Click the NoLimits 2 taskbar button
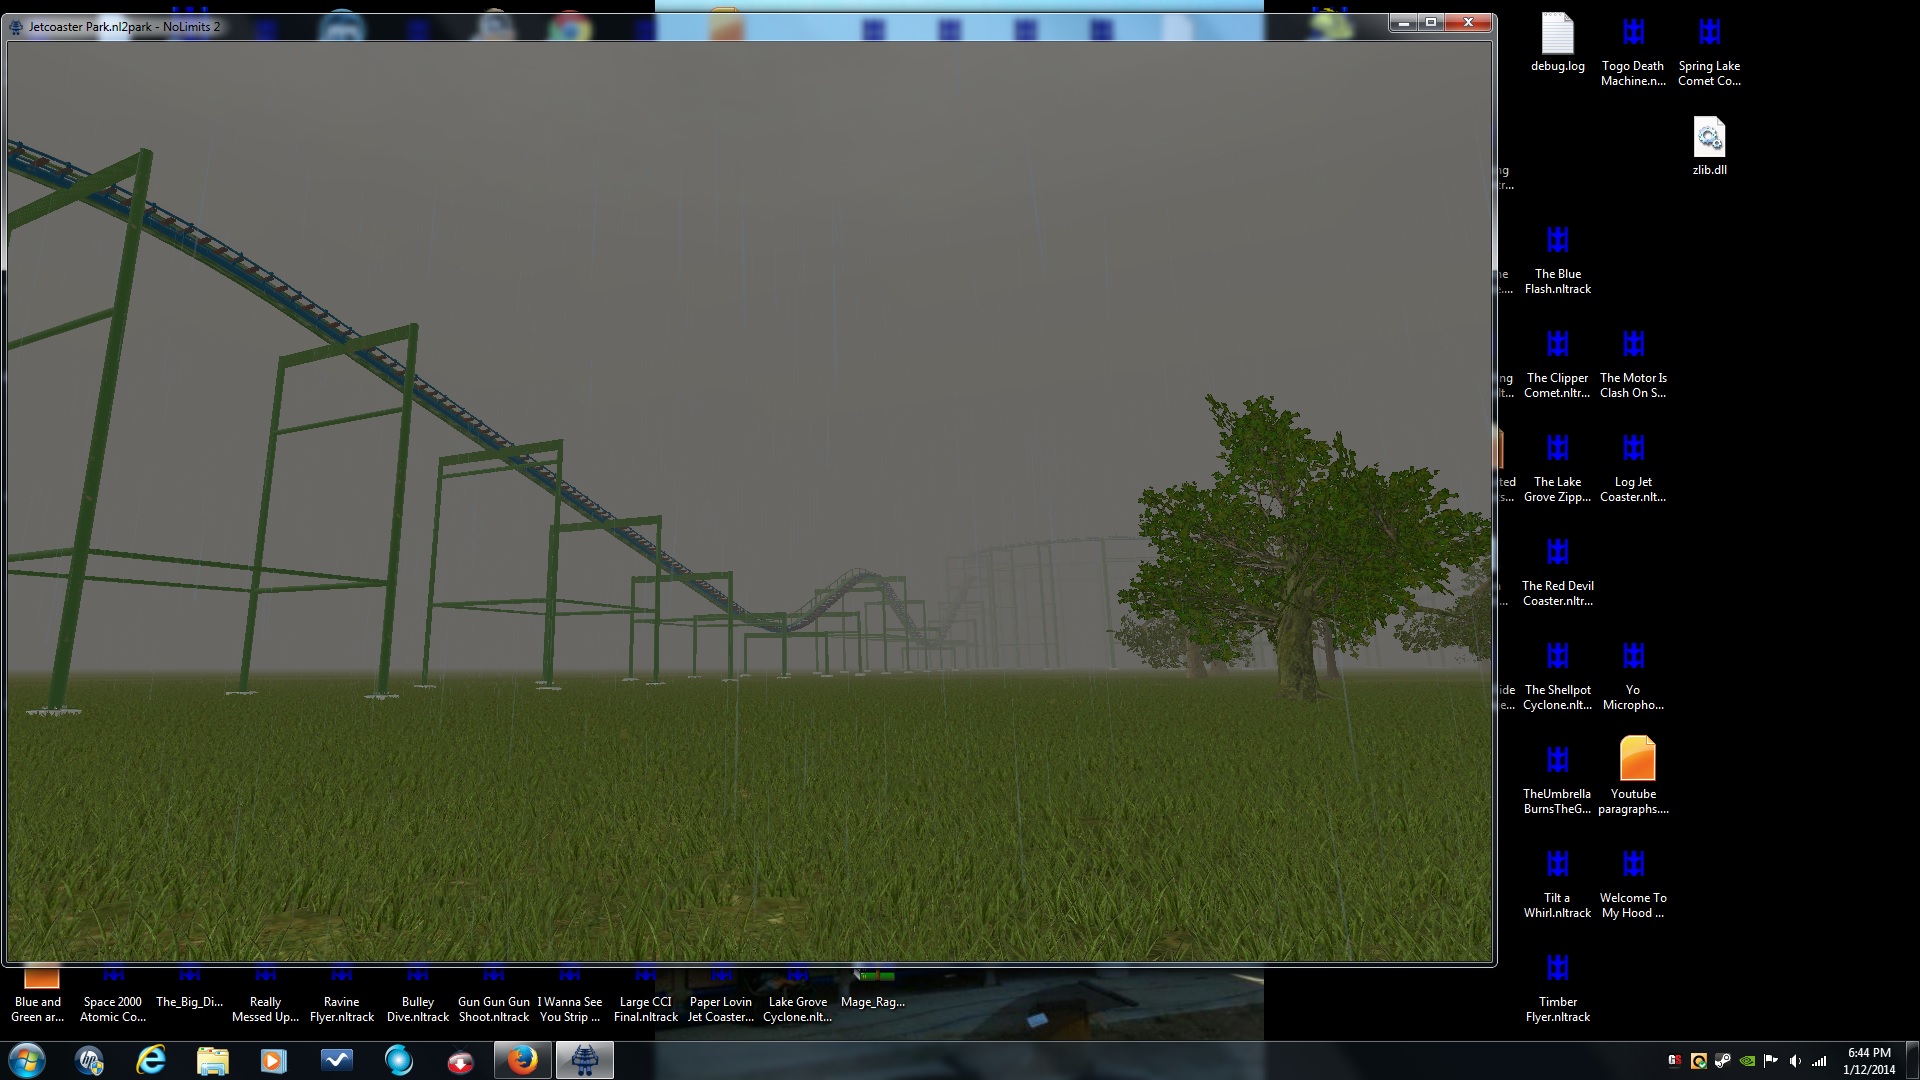Image resolution: width=1920 pixels, height=1080 pixels. tap(585, 1060)
